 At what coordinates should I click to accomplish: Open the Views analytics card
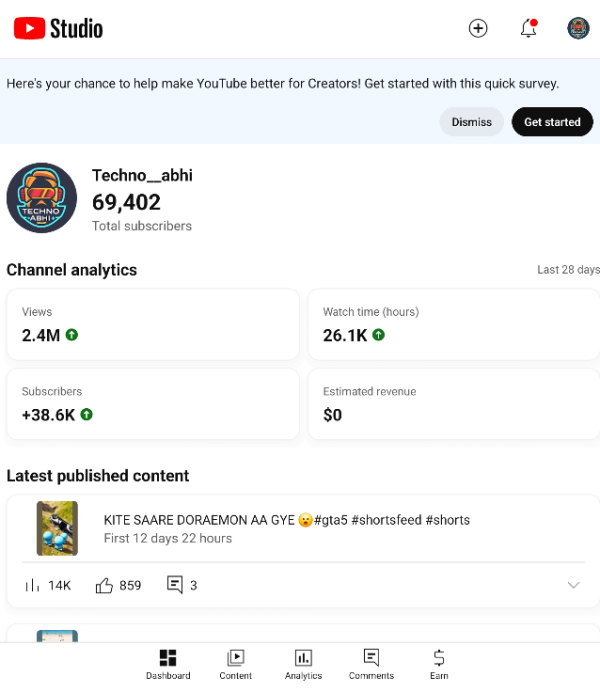153,325
